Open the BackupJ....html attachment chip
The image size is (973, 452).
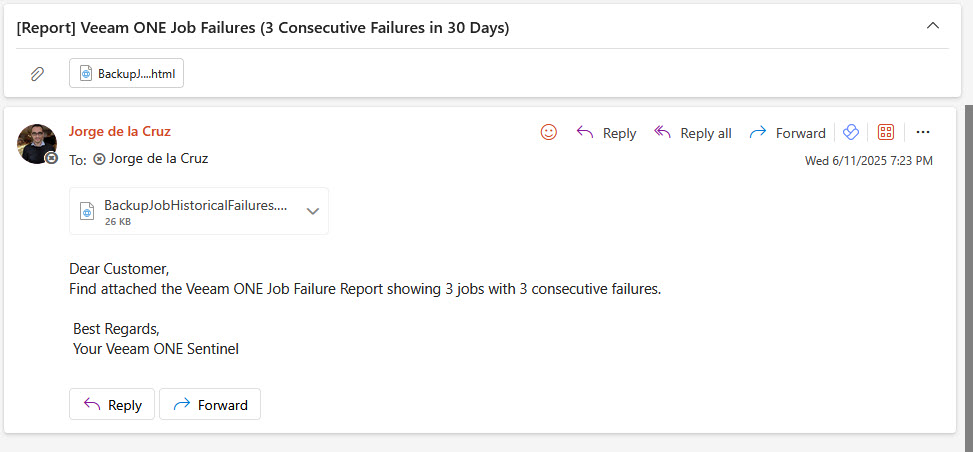[127, 73]
